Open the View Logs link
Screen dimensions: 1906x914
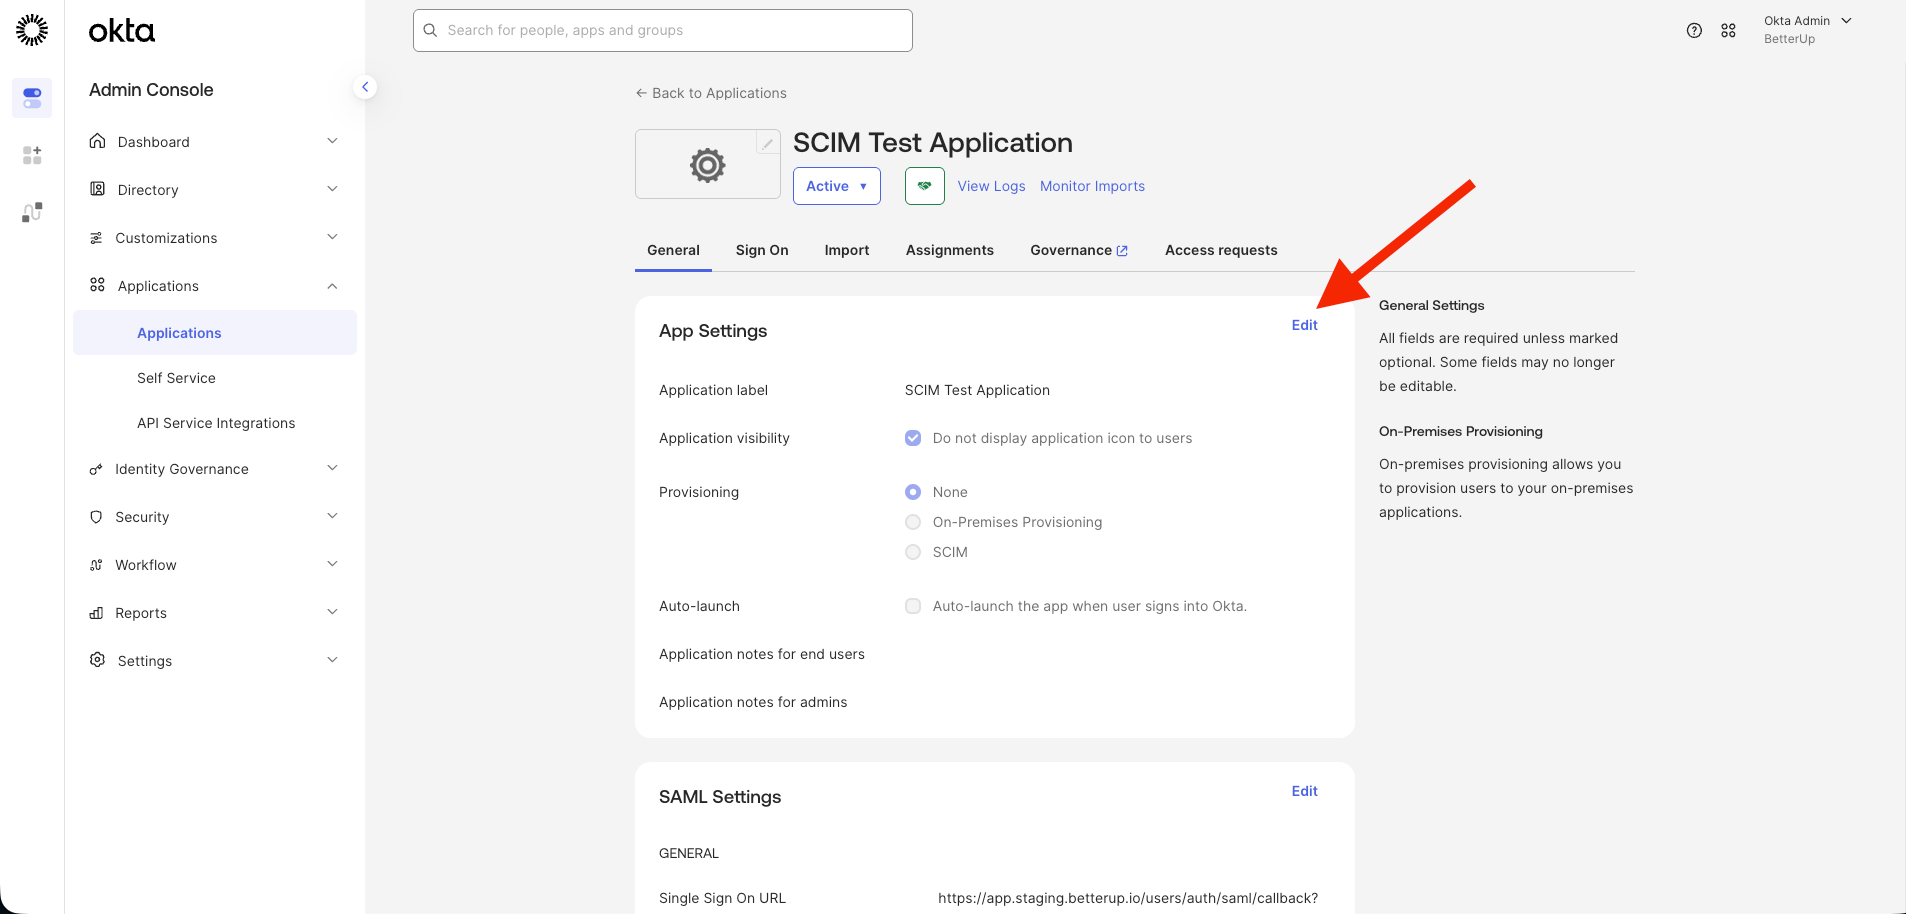point(991,186)
